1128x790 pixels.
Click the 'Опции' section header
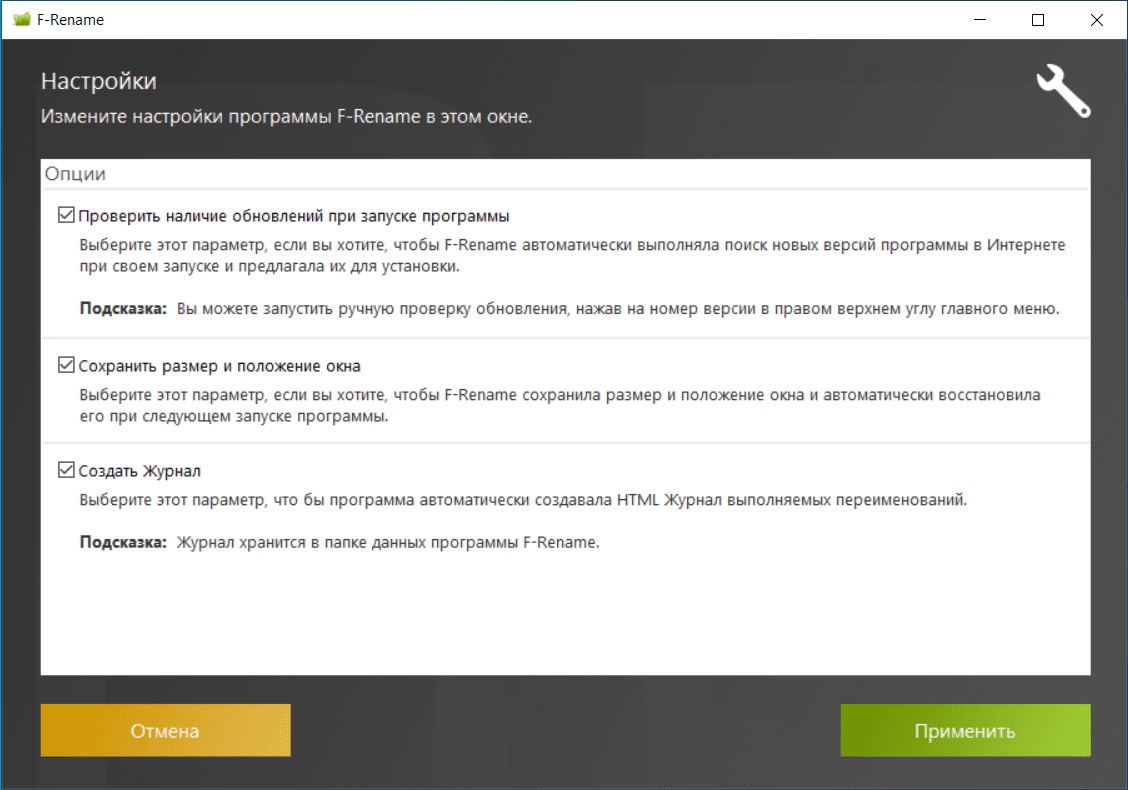(x=76, y=174)
